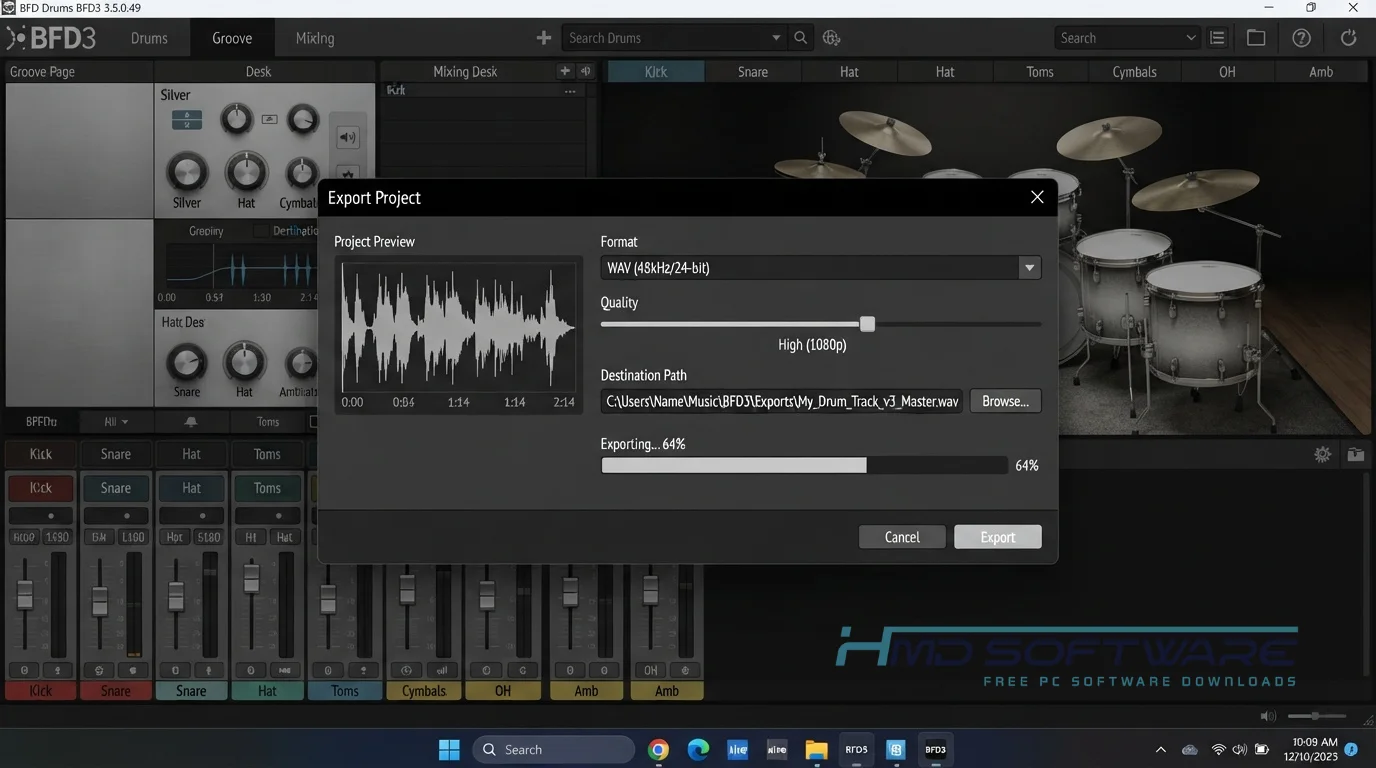The height and width of the screenshot is (768, 1376).
Task: Toggle the dark blue Snare channel button above its fader
Action: (x=116, y=488)
